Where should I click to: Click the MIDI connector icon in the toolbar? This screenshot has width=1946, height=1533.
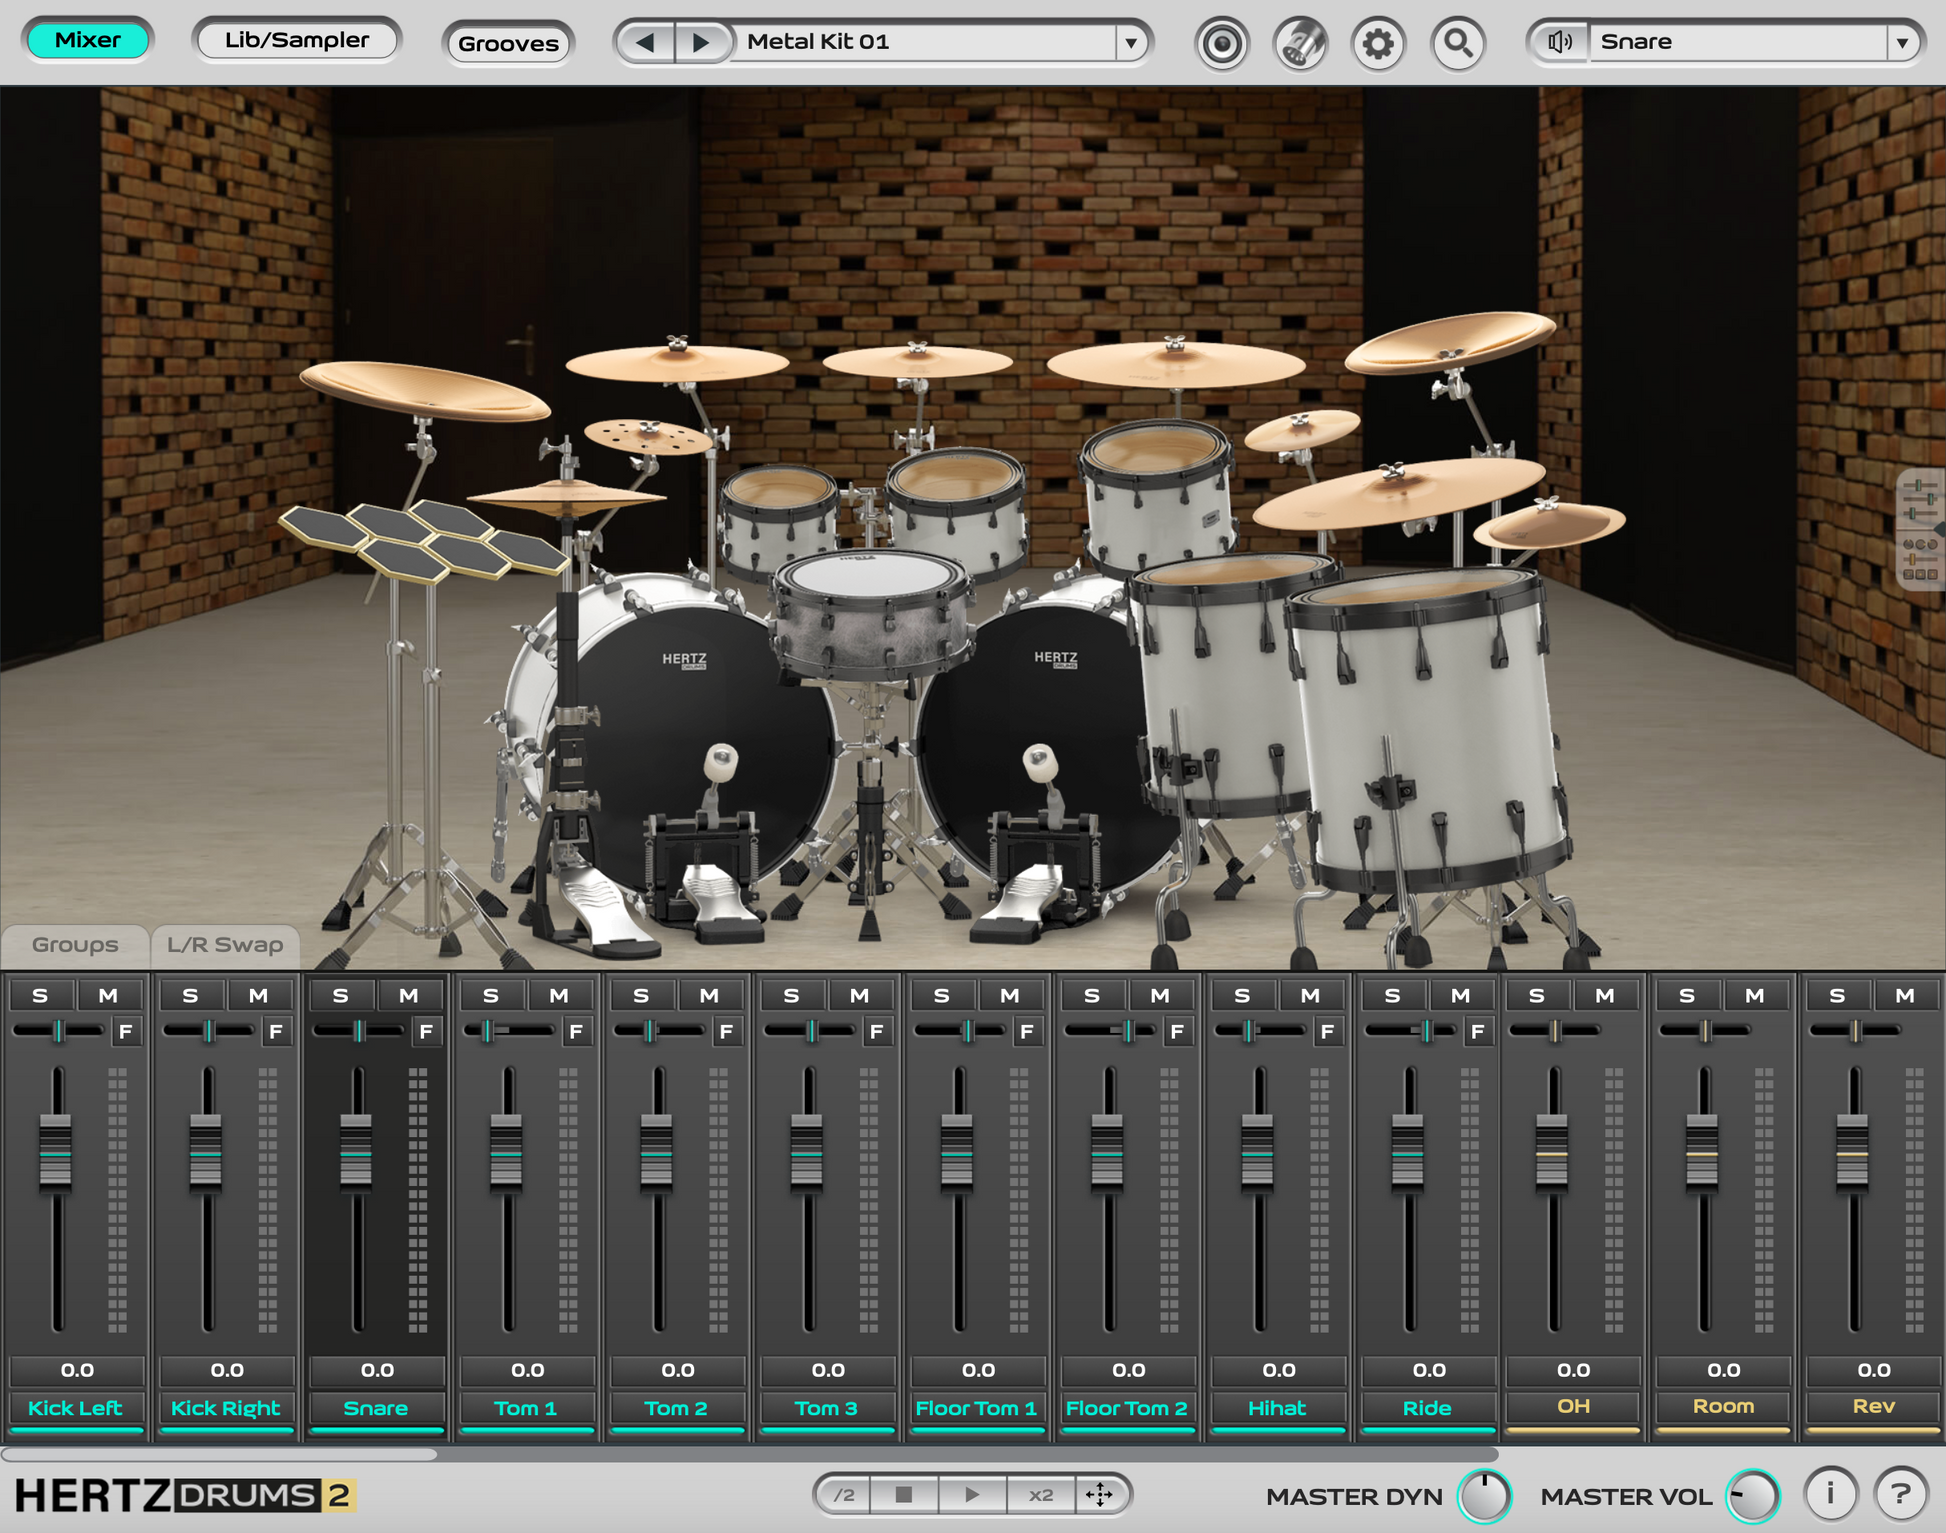(x=1299, y=43)
